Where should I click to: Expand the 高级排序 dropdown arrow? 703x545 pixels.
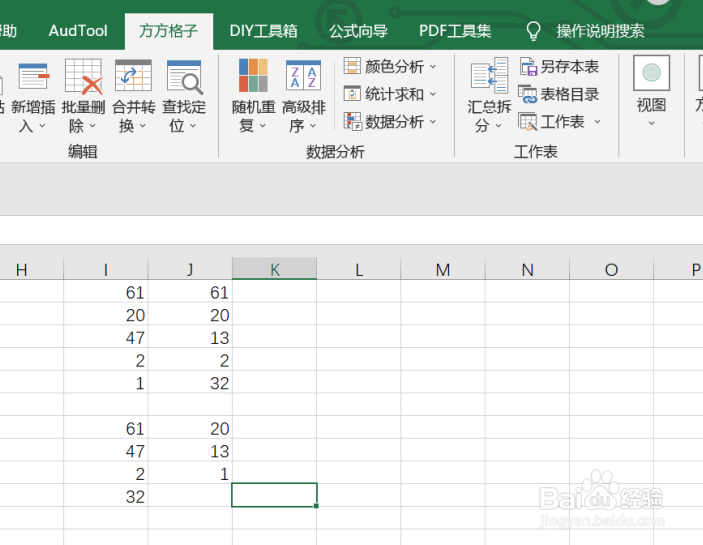tap(312, 126)
